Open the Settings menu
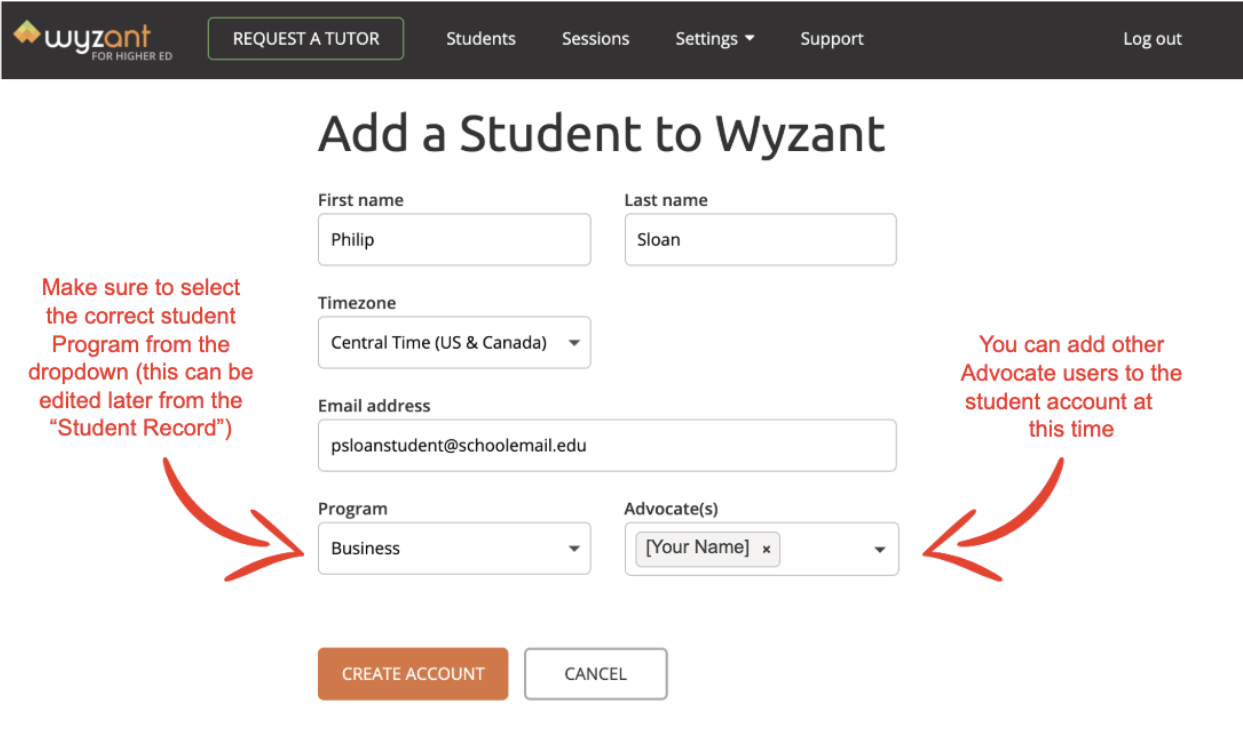Viewport: 1243px width, 735px height. [x=715, y=39]
